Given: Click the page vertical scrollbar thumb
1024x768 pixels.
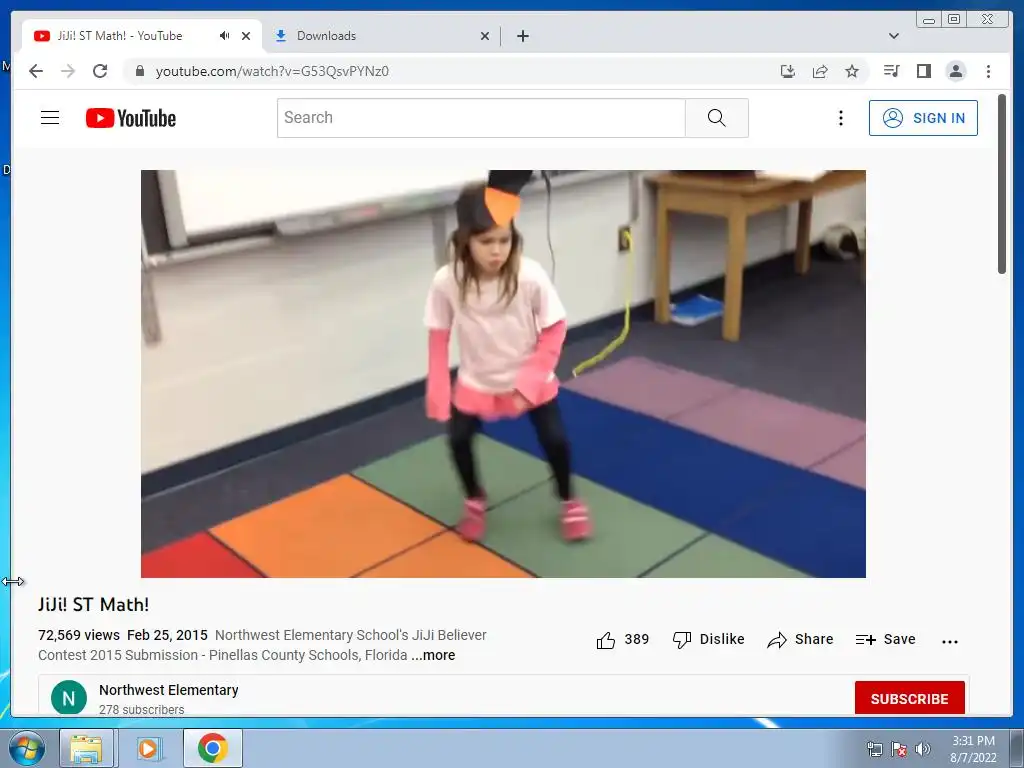Looking at the screenshot, I should click(x=1002, y=184).
